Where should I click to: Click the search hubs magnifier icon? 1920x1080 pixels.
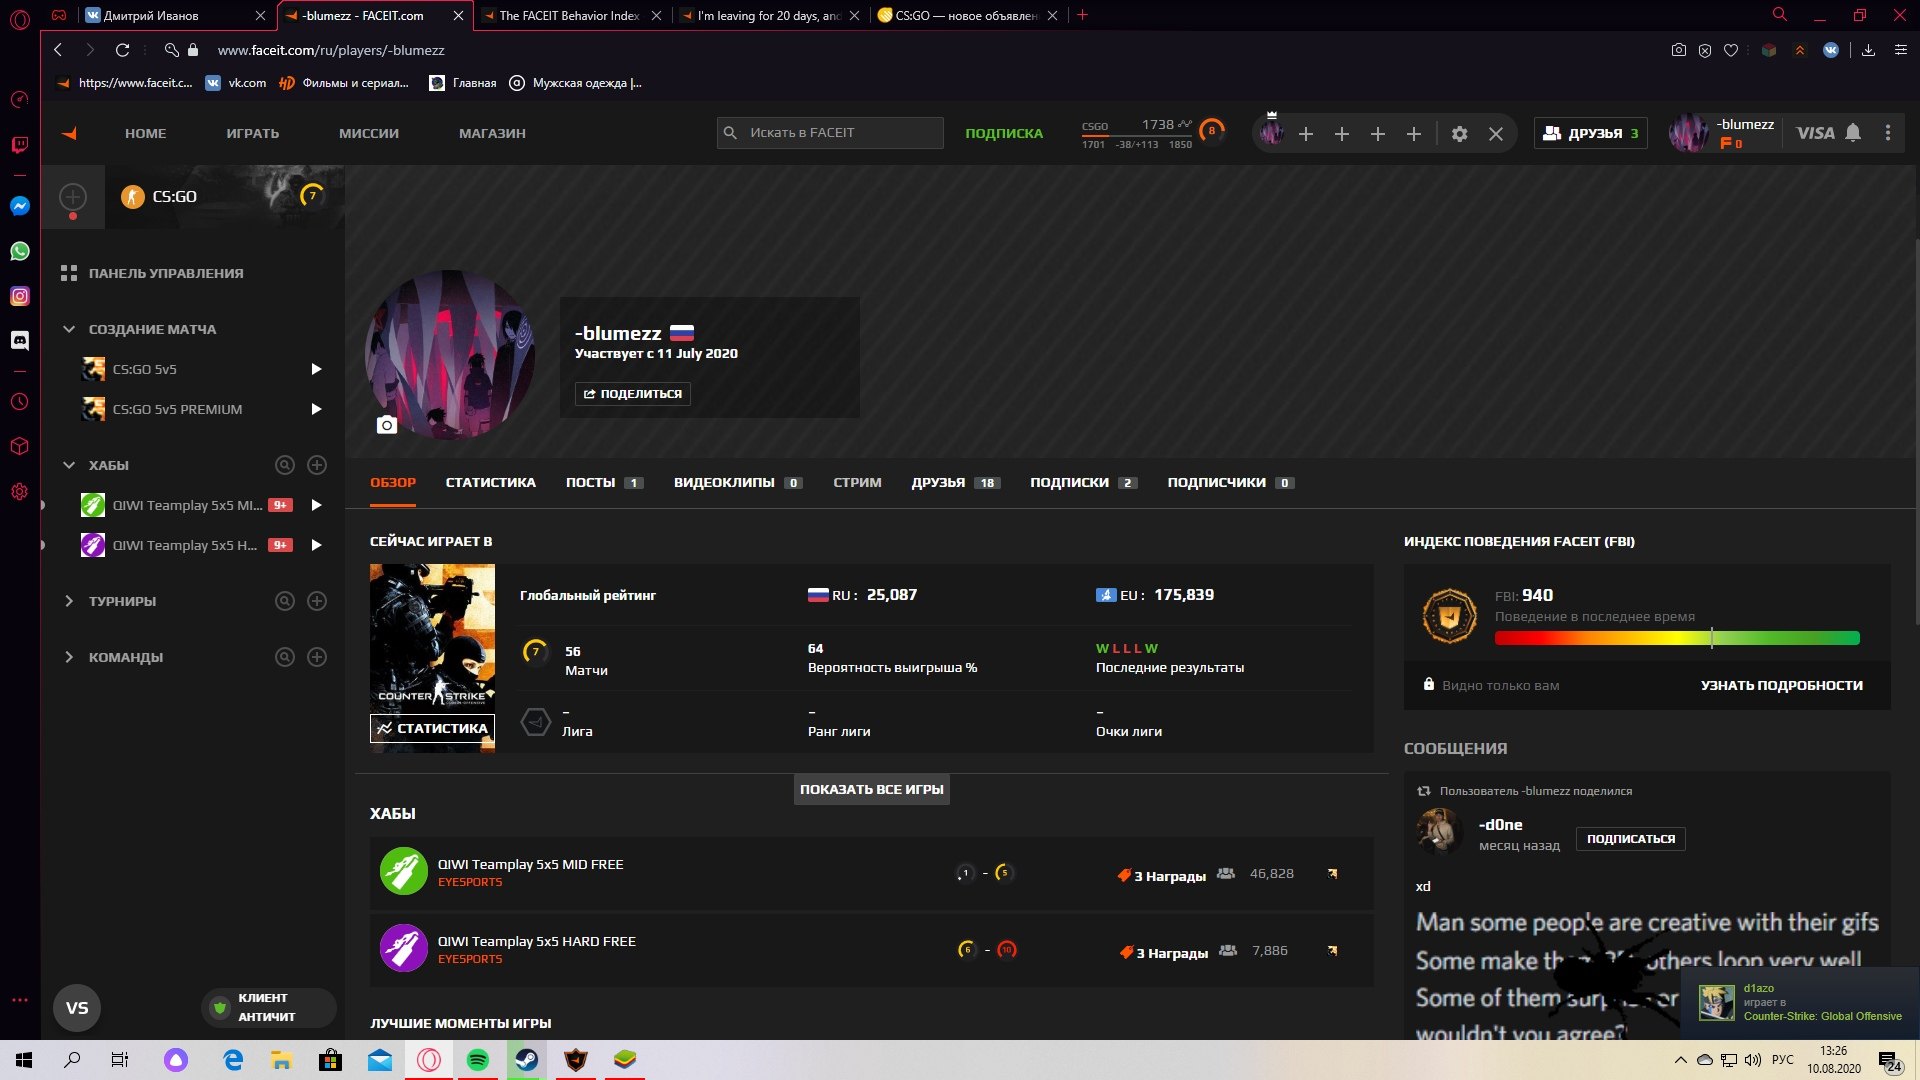(285, 465)
